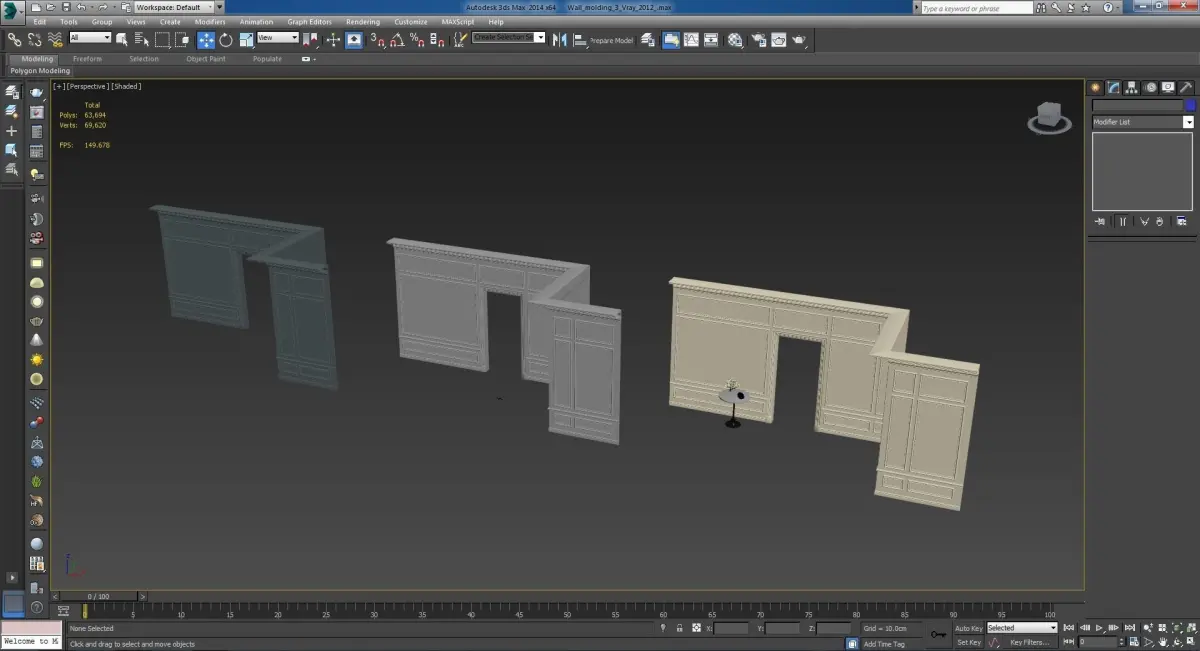Viewport: 1200px width, 651px height.
Task: Activate the Select and Scale tool
Action: [x=246, y=40]
